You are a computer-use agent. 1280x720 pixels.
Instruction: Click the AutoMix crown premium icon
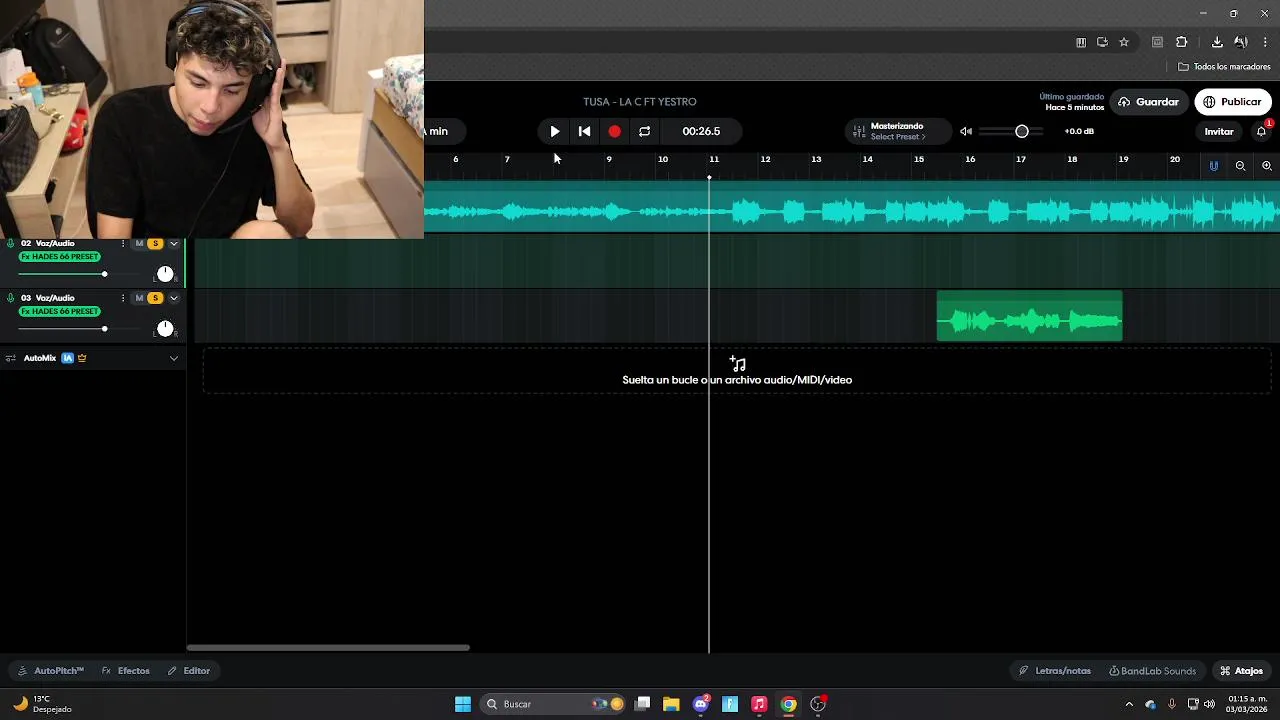point(82,358)
